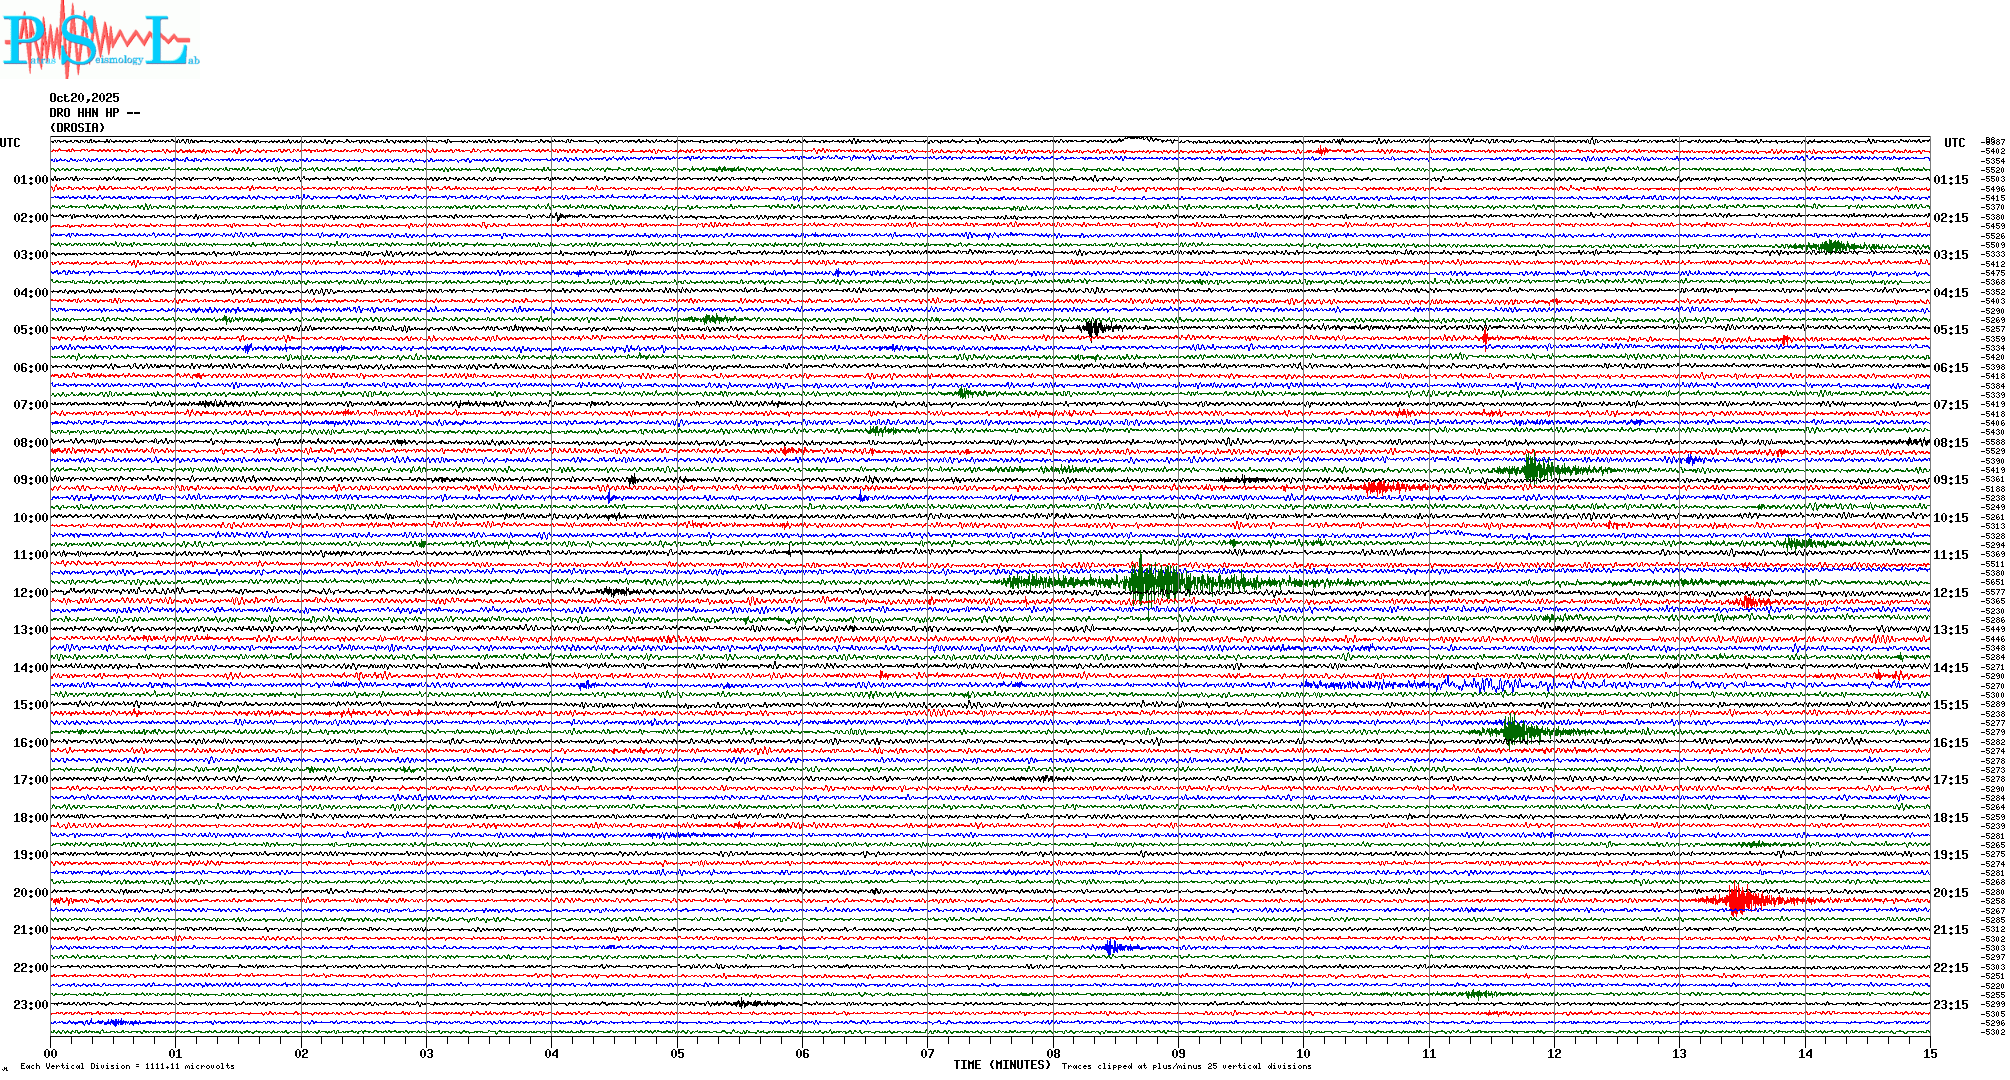This screenshot has height=1080, width=2010.
Task: Click the black event burst on 05:00 trace
Action: pos(1093,328)
